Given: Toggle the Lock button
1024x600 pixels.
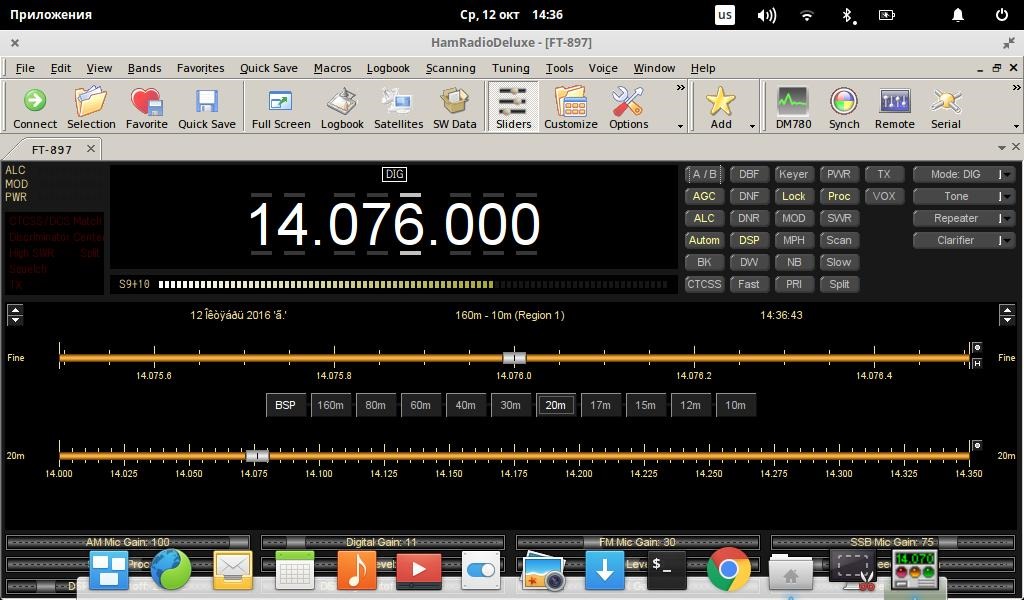Looking at the screenshot, I should (x=793, y=196).
